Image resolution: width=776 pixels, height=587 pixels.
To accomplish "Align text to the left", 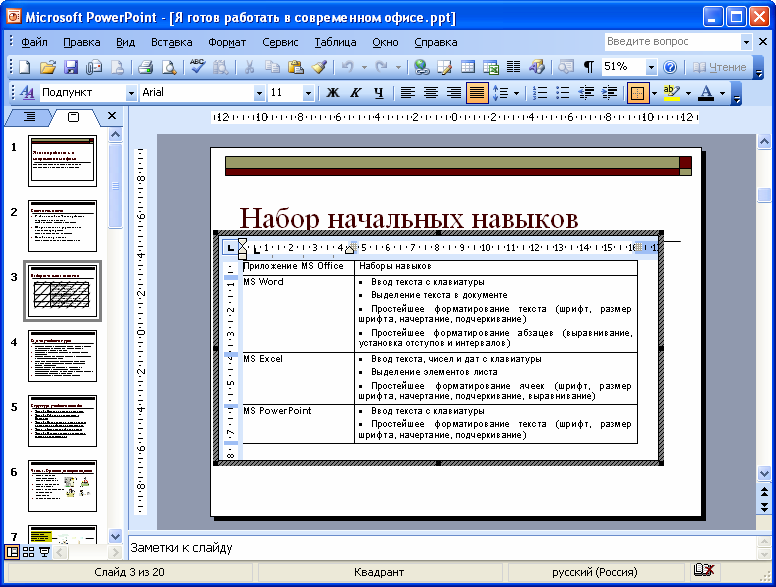I will point(407,93).
